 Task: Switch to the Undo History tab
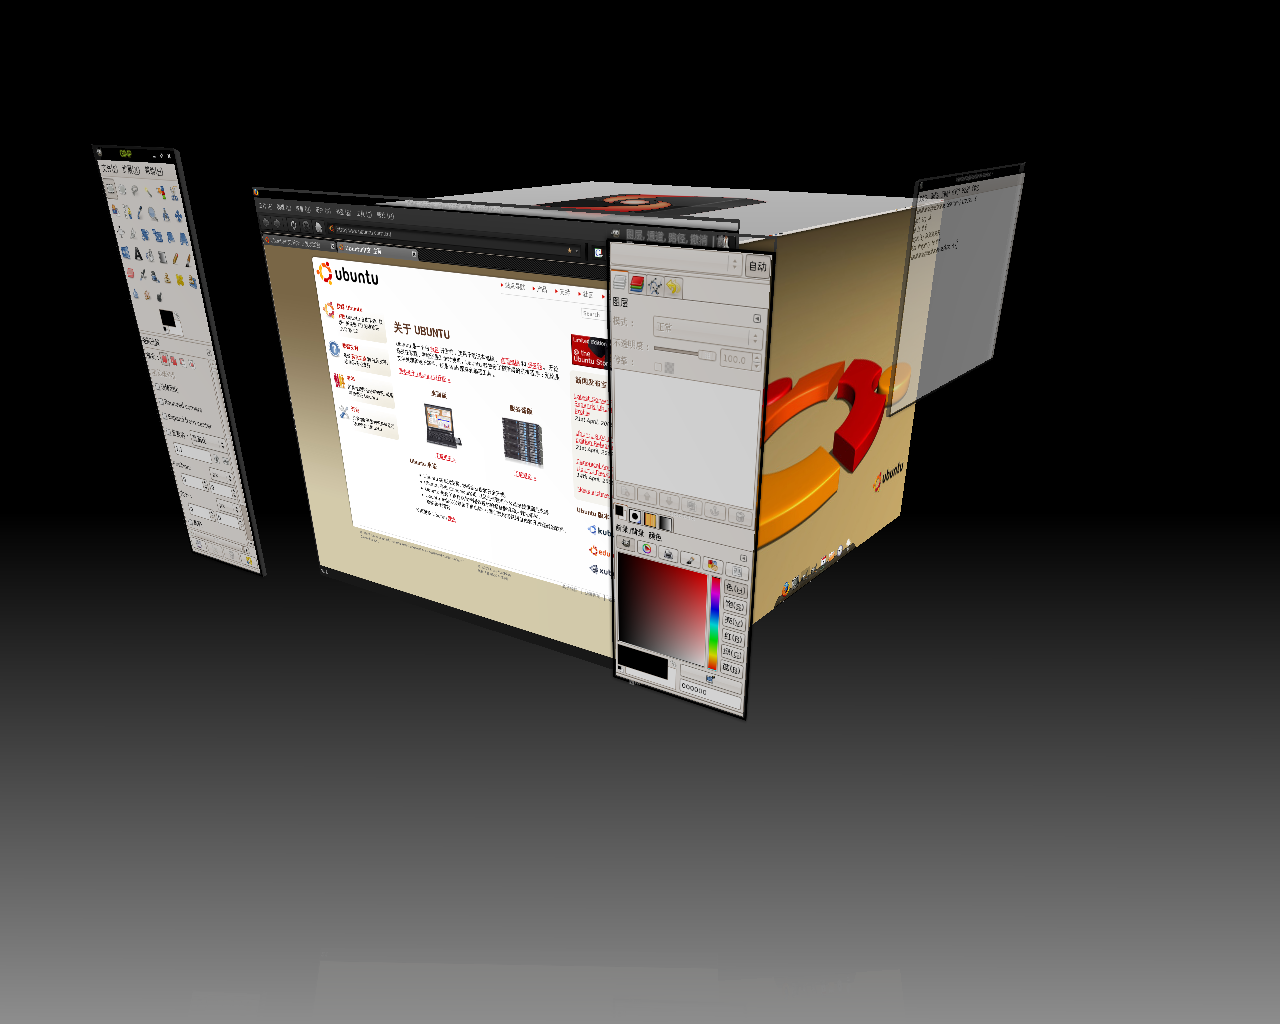(673, 287)
